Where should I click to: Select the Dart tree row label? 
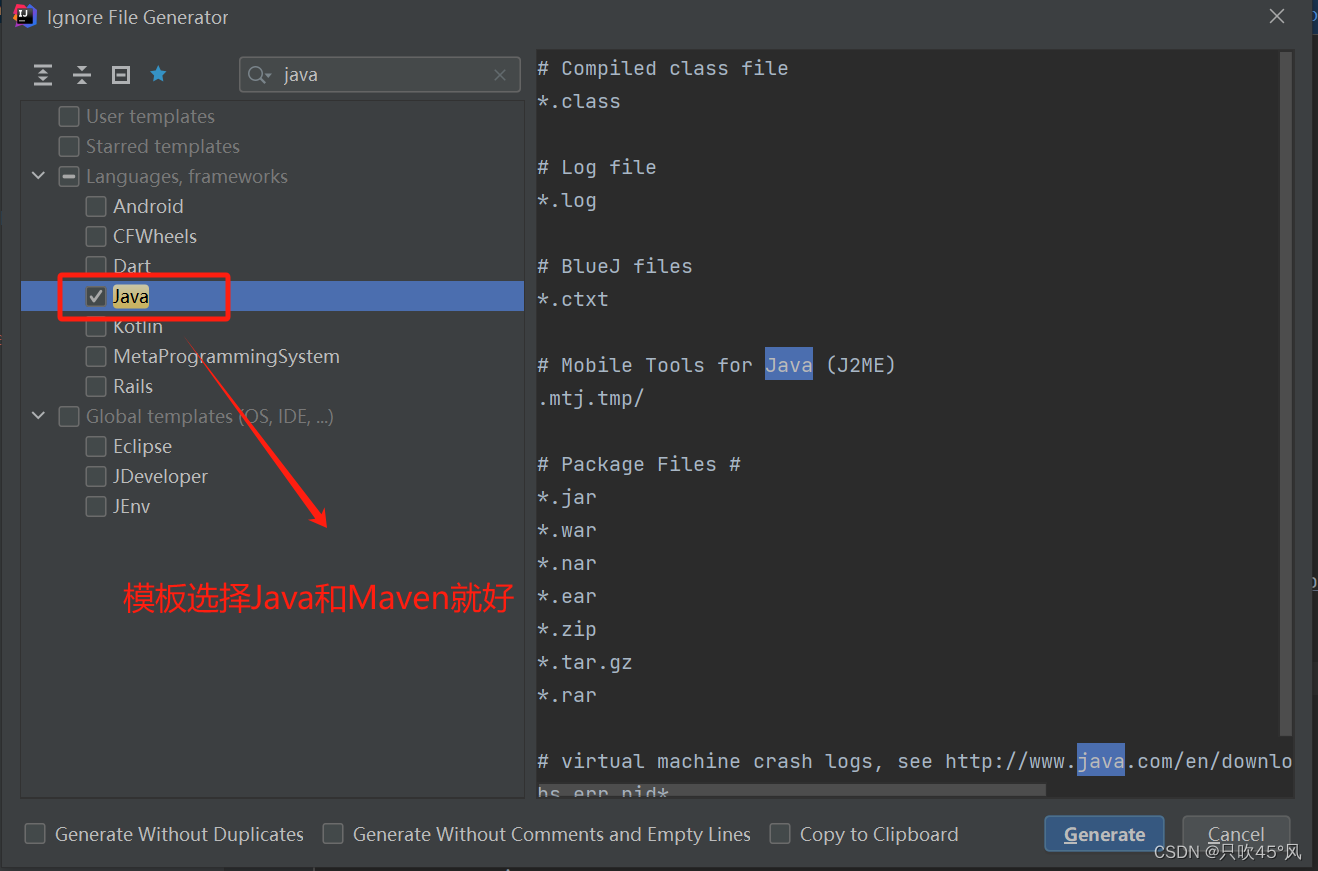point(132,266)
